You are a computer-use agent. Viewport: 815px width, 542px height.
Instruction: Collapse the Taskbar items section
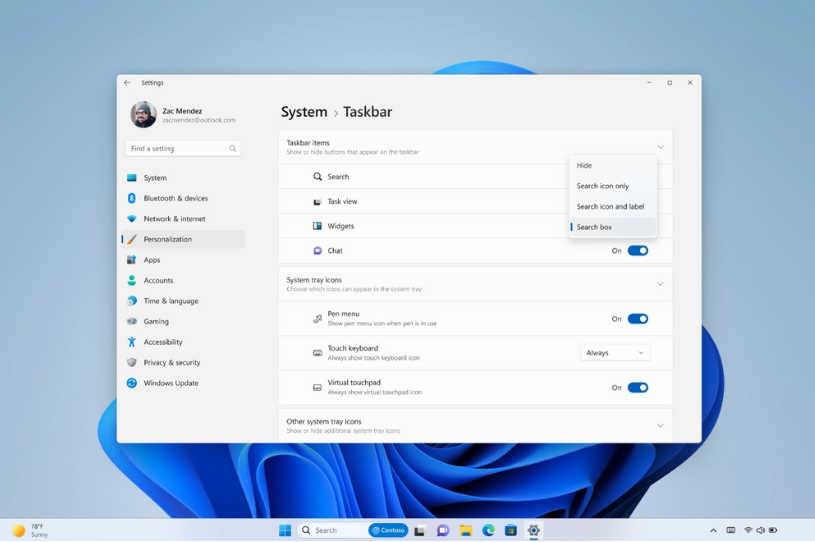(660, 147)
